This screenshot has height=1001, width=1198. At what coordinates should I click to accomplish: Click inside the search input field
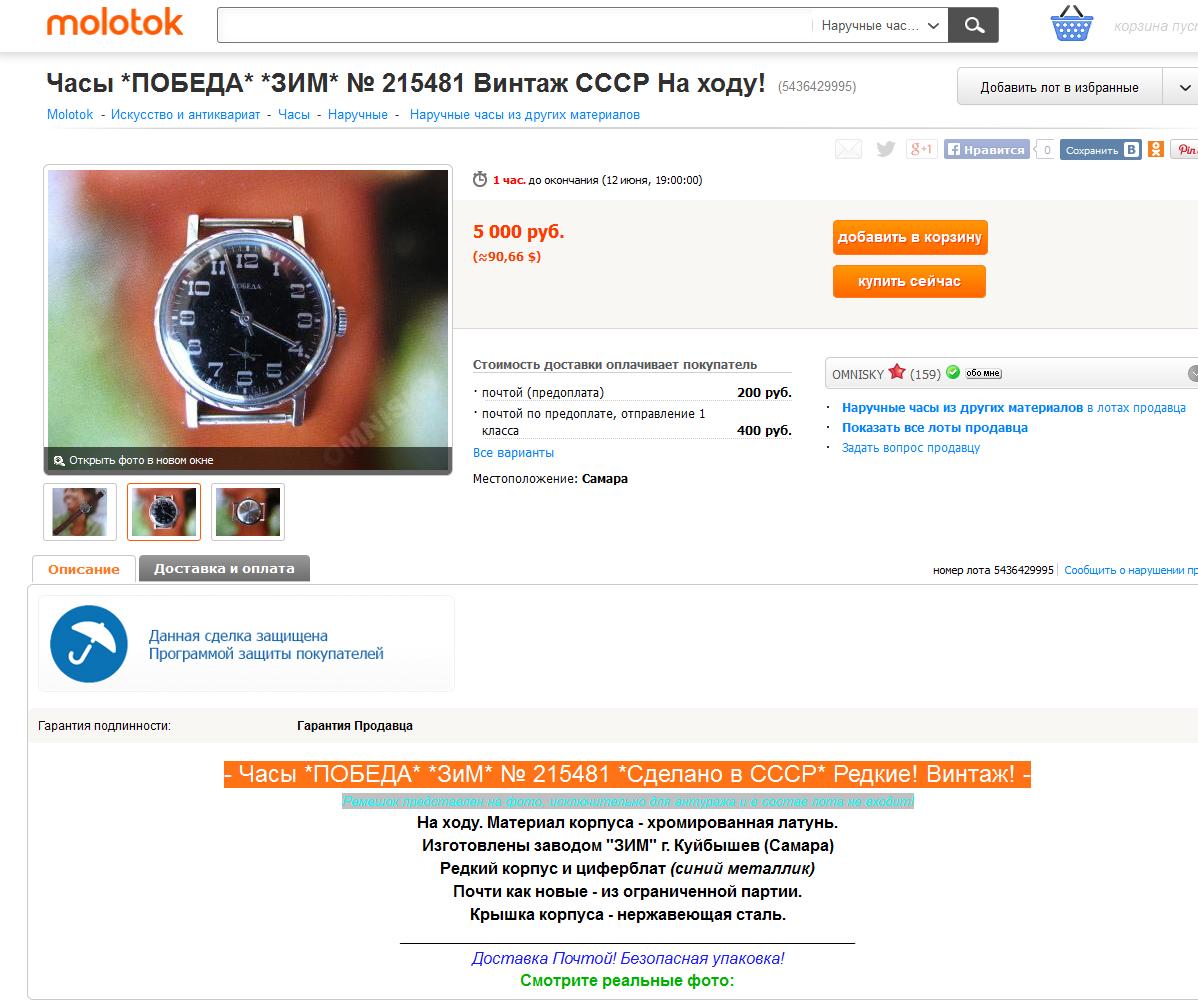pos(514,25)
